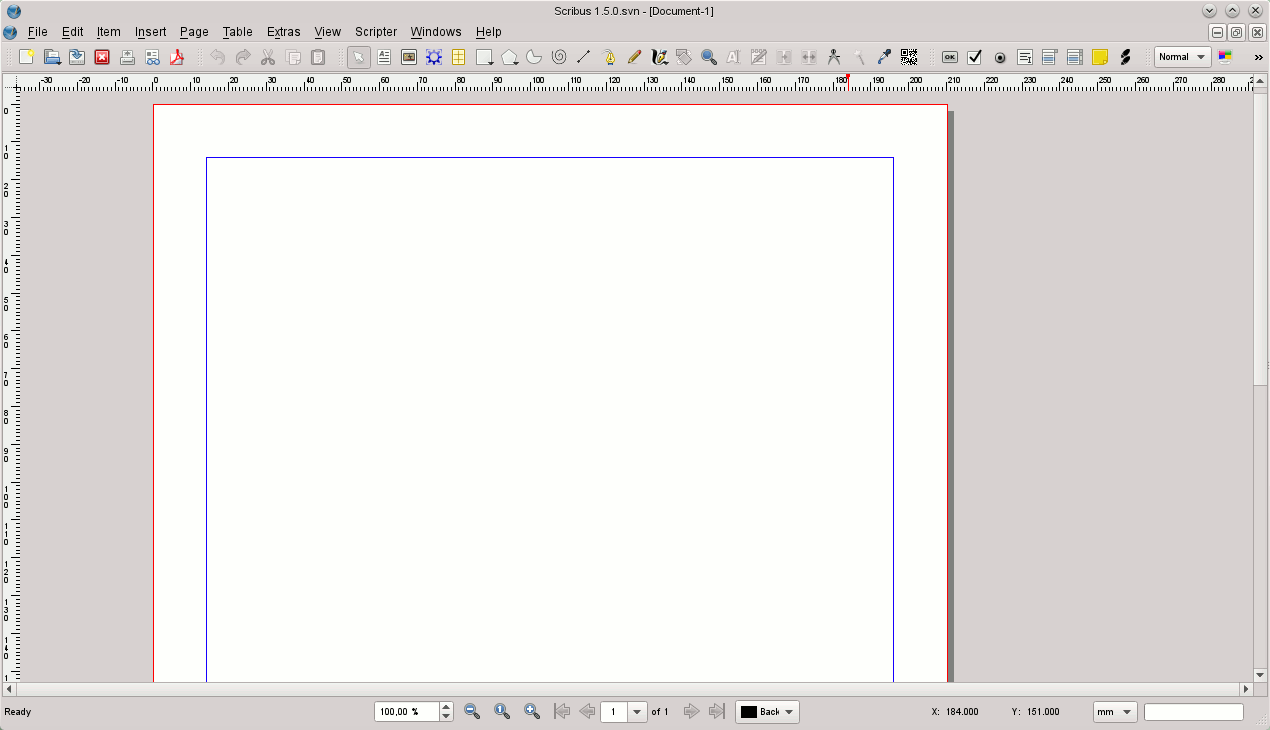Expand the page number dropdown

[637, 712]
